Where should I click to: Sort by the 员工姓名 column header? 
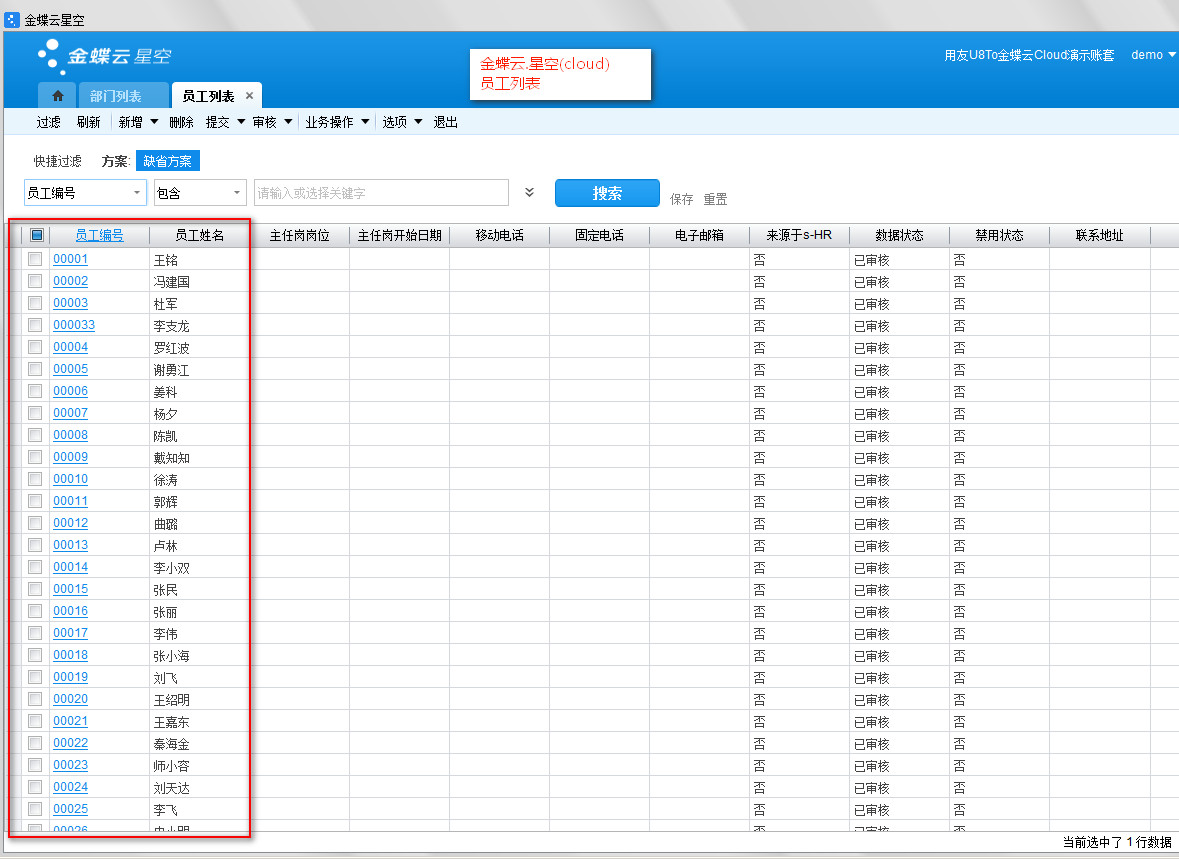coord(199,236)
